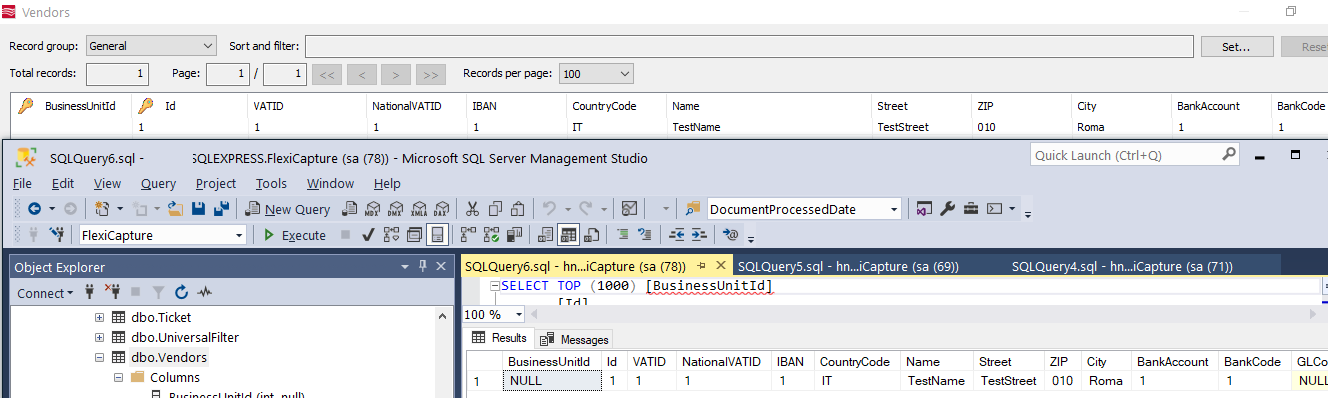The height and width of the screenshot is (398, 1328).
Task: Open a new DAX query
Action: coord(441,209)
